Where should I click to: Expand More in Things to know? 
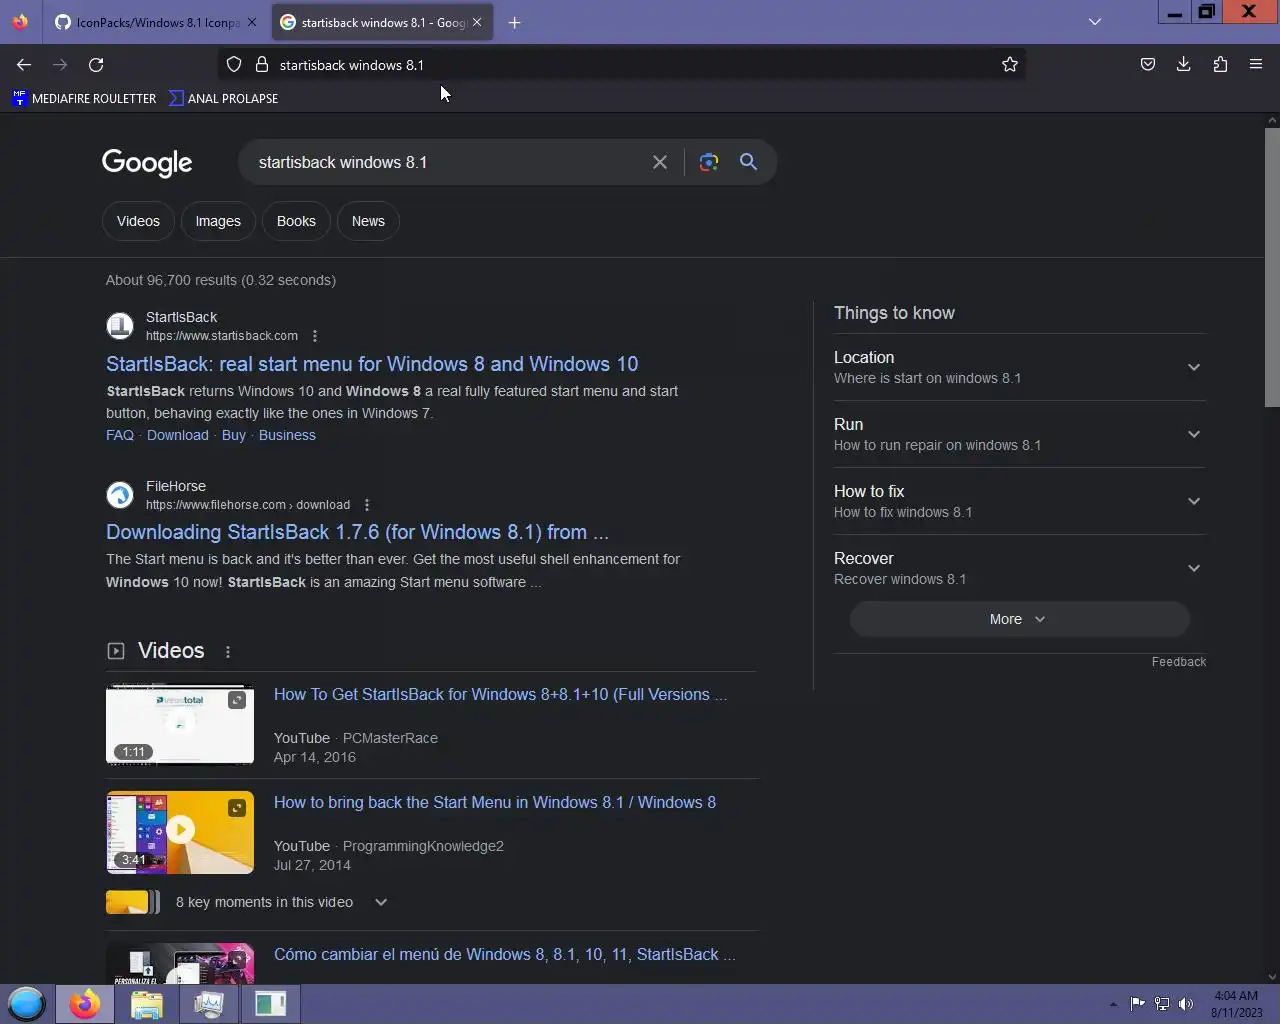pyautogui.click(x=1019, y=619)
